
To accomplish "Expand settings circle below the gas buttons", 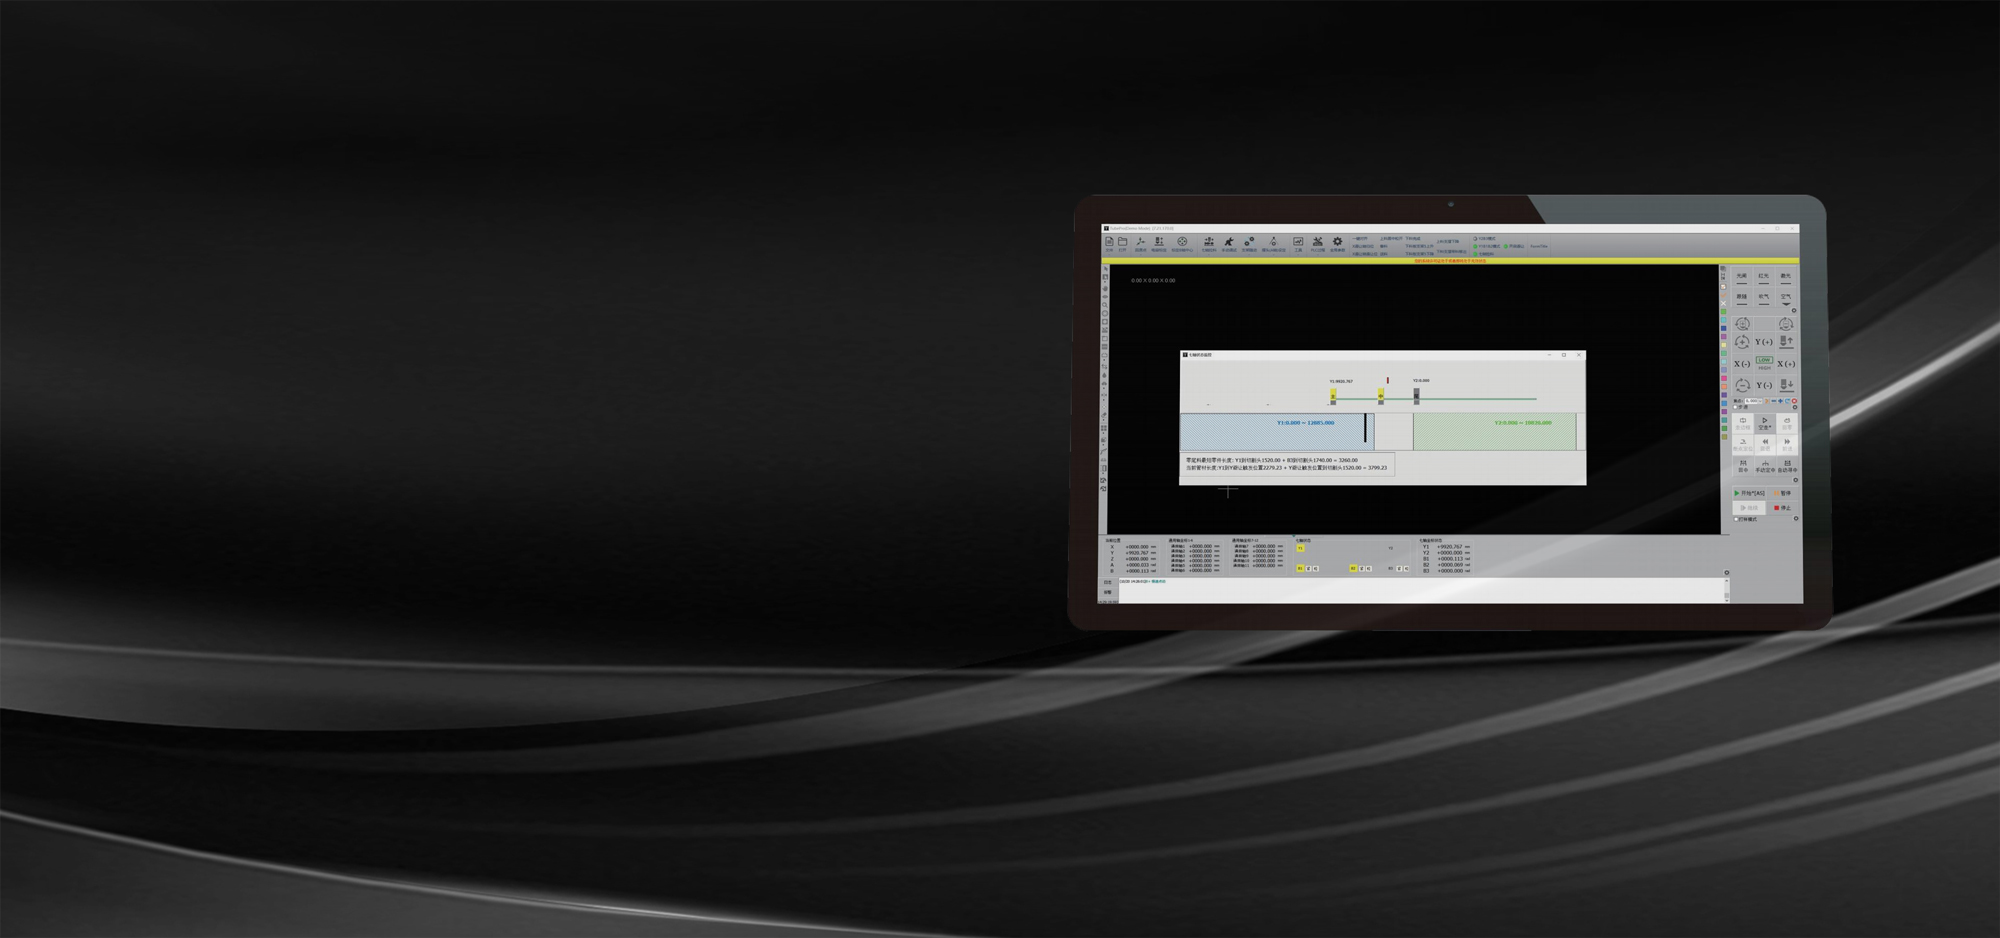I will point(1794,311).
